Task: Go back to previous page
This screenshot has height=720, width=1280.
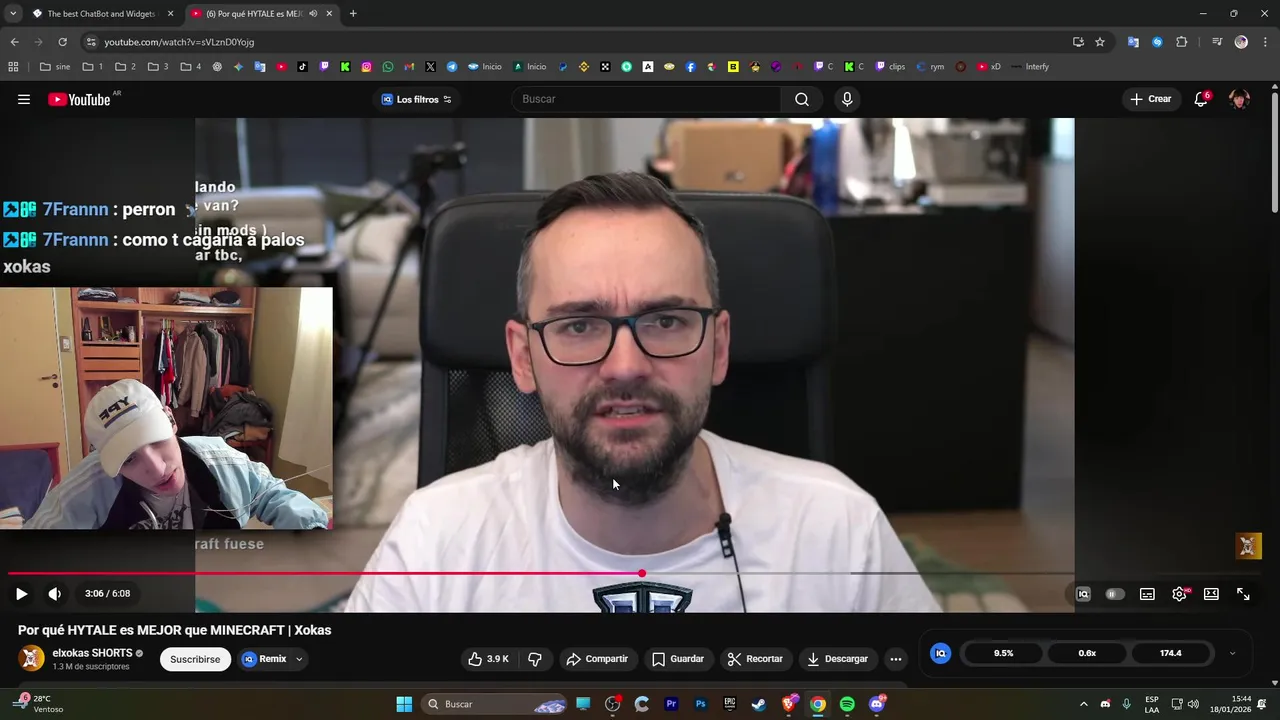Action: click(x=14, y=42)
